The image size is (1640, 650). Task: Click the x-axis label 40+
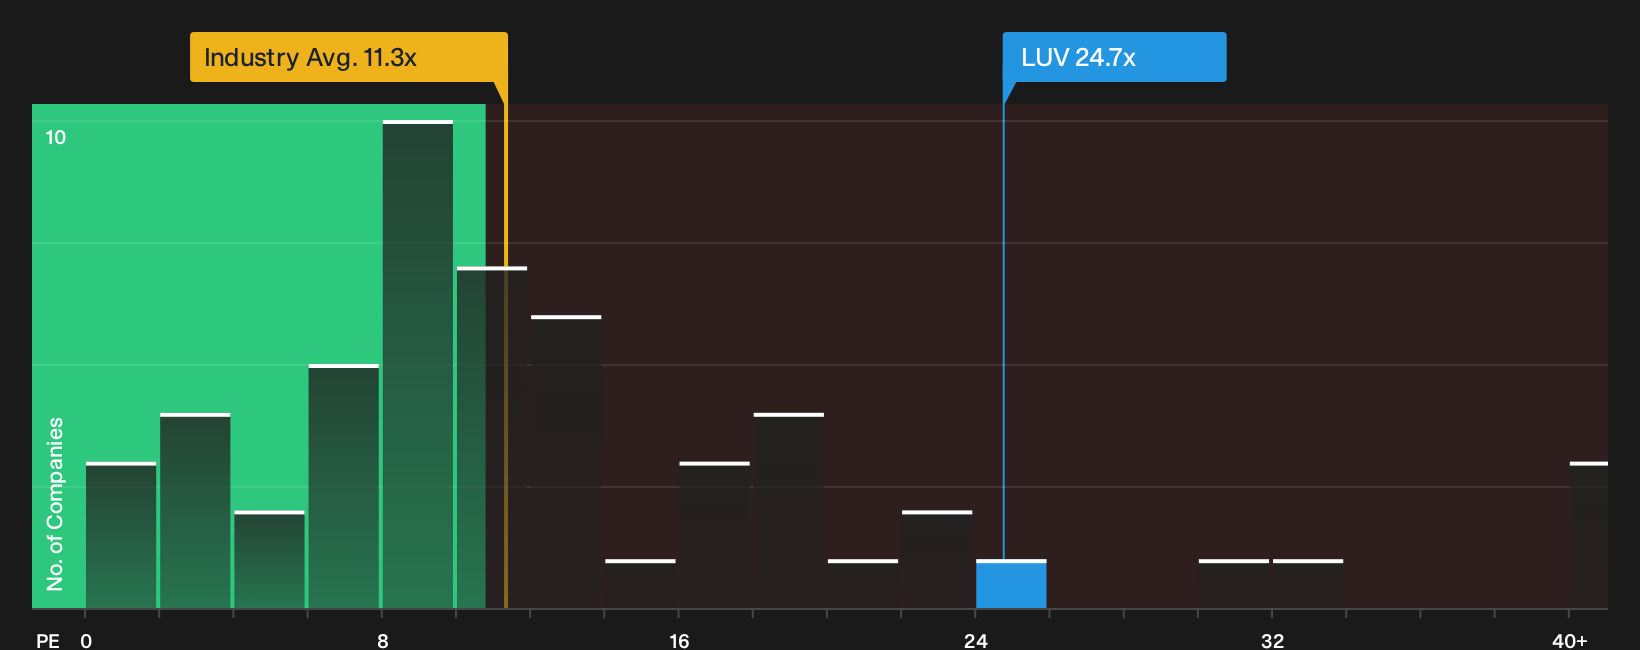1570,641
